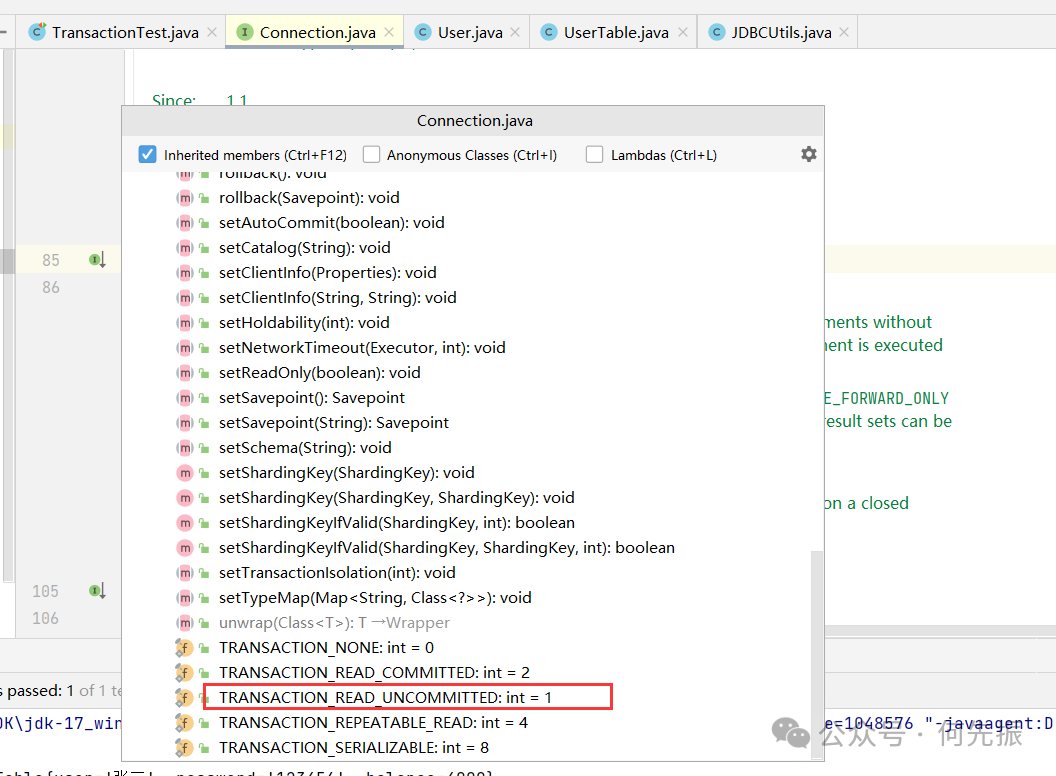Screen dimensions: 1056x776
Task: Select setClientInfo(String, String): void method
Action: pyautogui.click(x=337, y=298)
